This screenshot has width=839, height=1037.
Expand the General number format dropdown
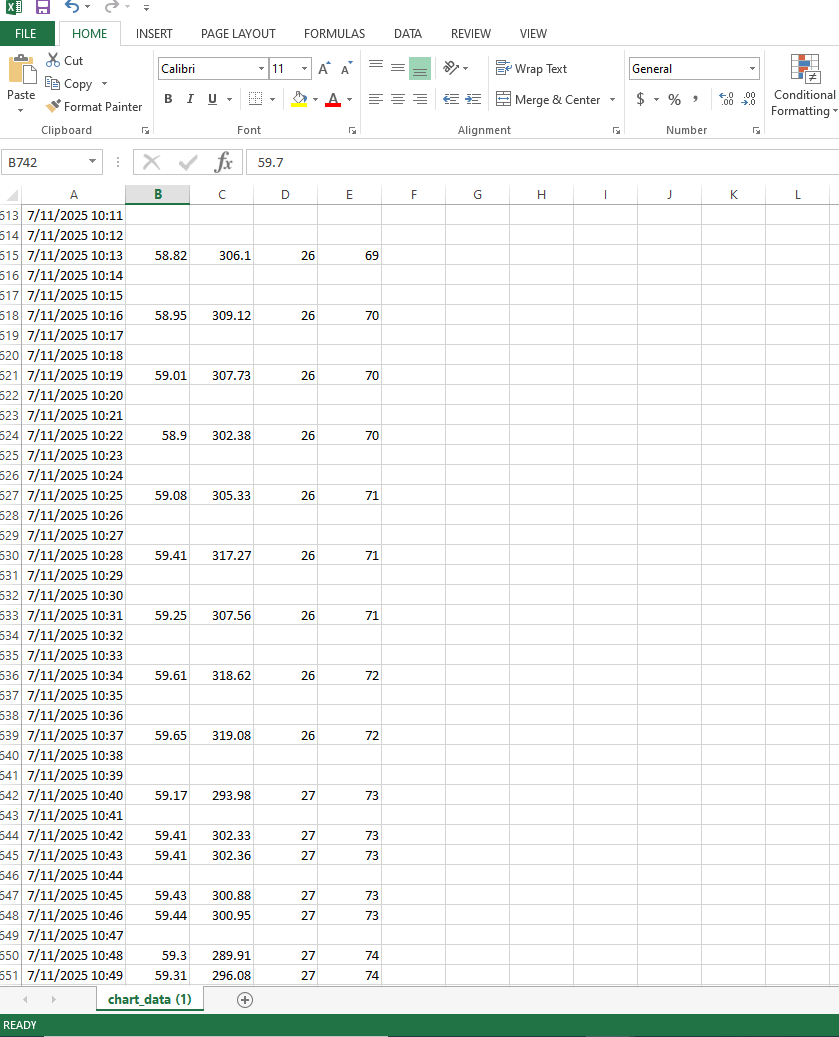pos(752,69)
